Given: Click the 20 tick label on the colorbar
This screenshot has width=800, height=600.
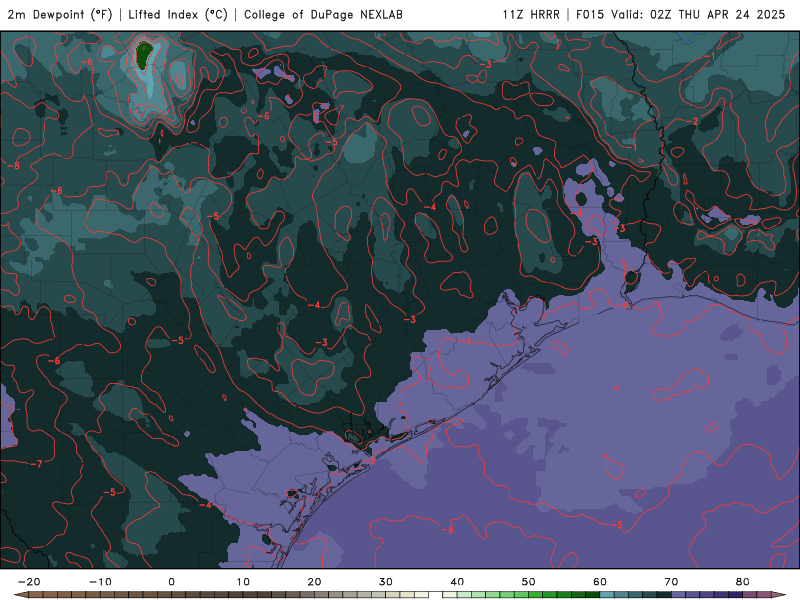Looking at the screenshot, I should (x=314, y=582).
